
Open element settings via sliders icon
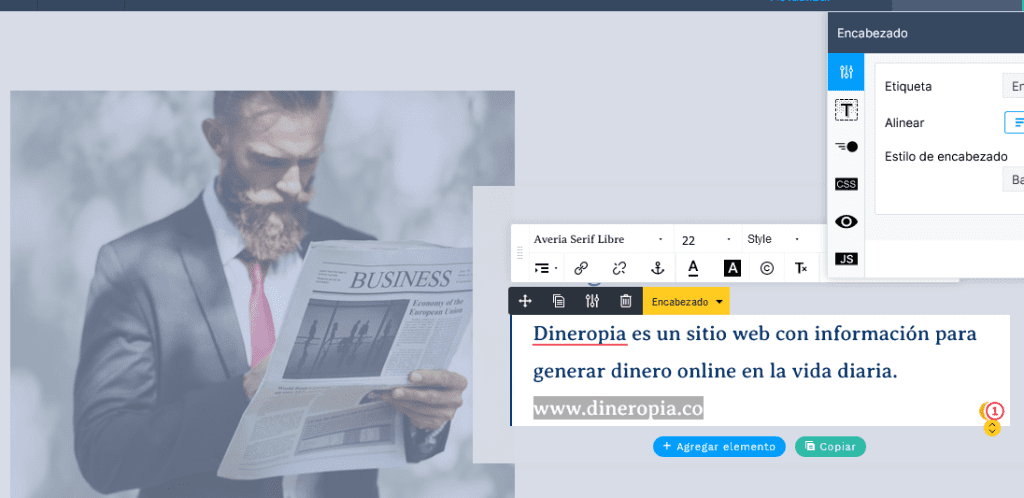pos(592,301)
